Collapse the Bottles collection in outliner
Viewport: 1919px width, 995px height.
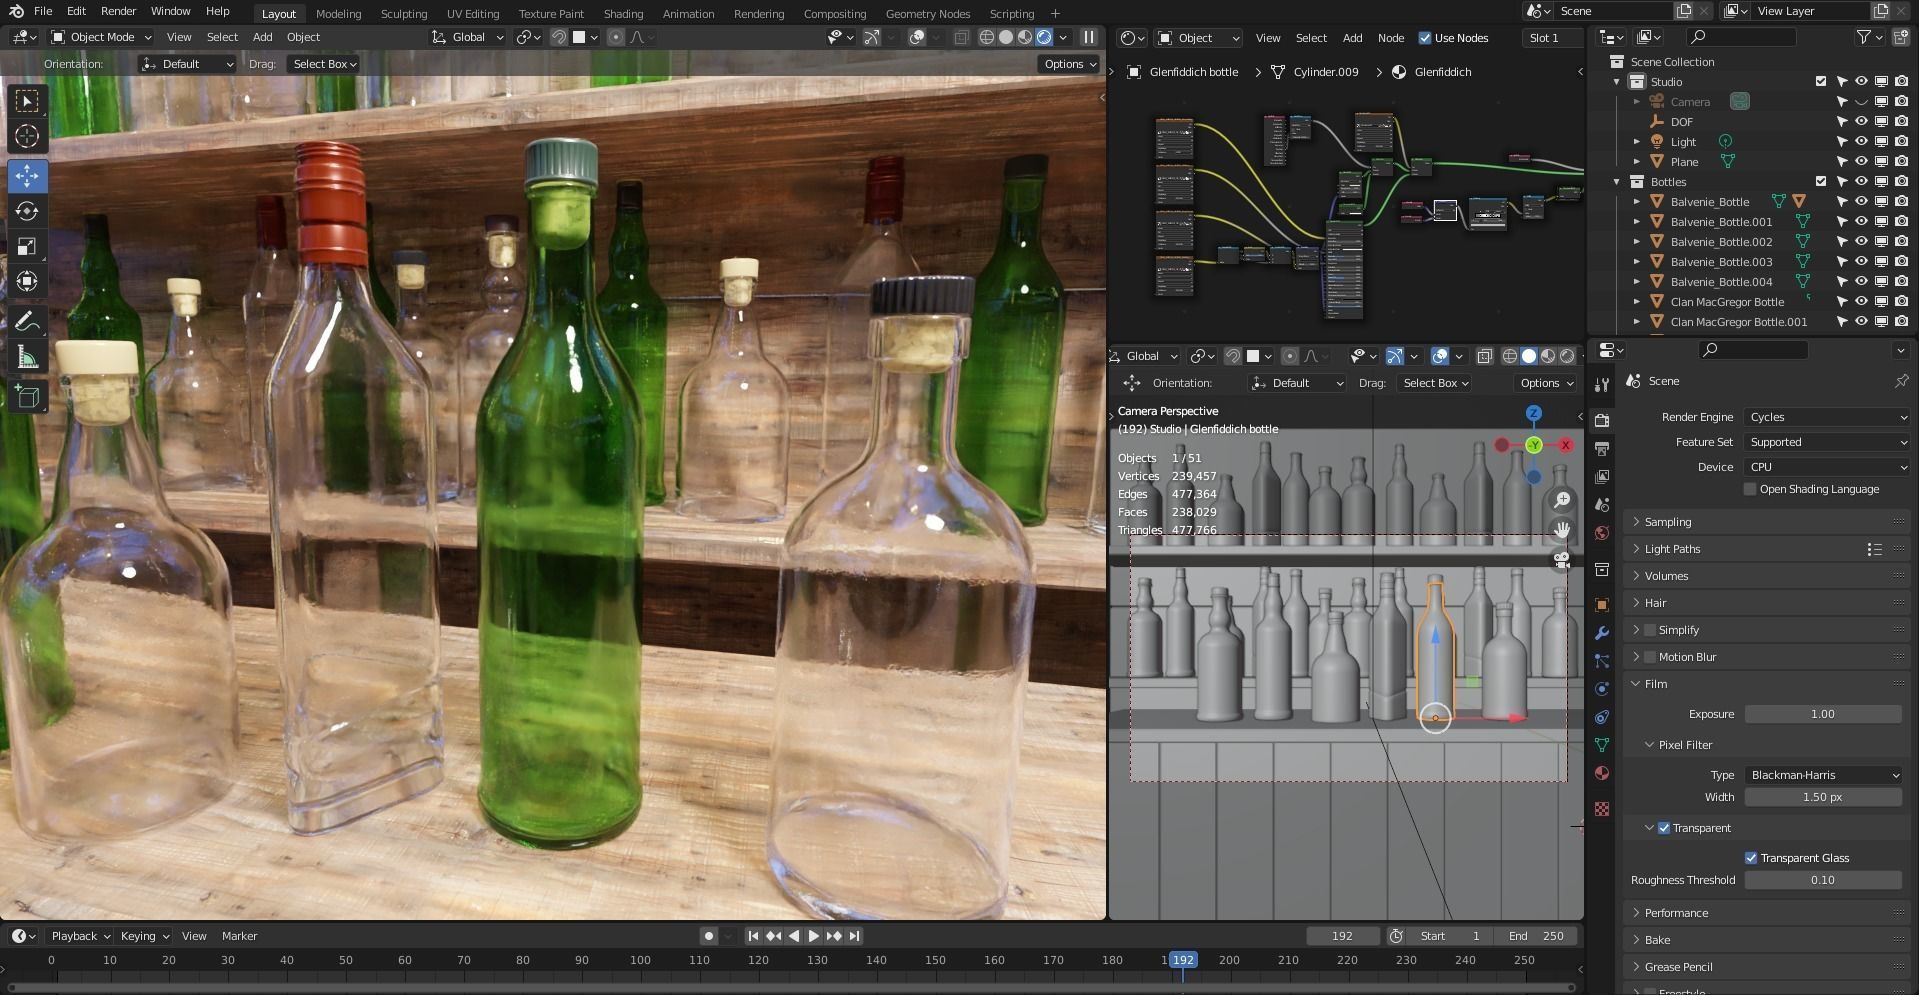pos(1617,182)
